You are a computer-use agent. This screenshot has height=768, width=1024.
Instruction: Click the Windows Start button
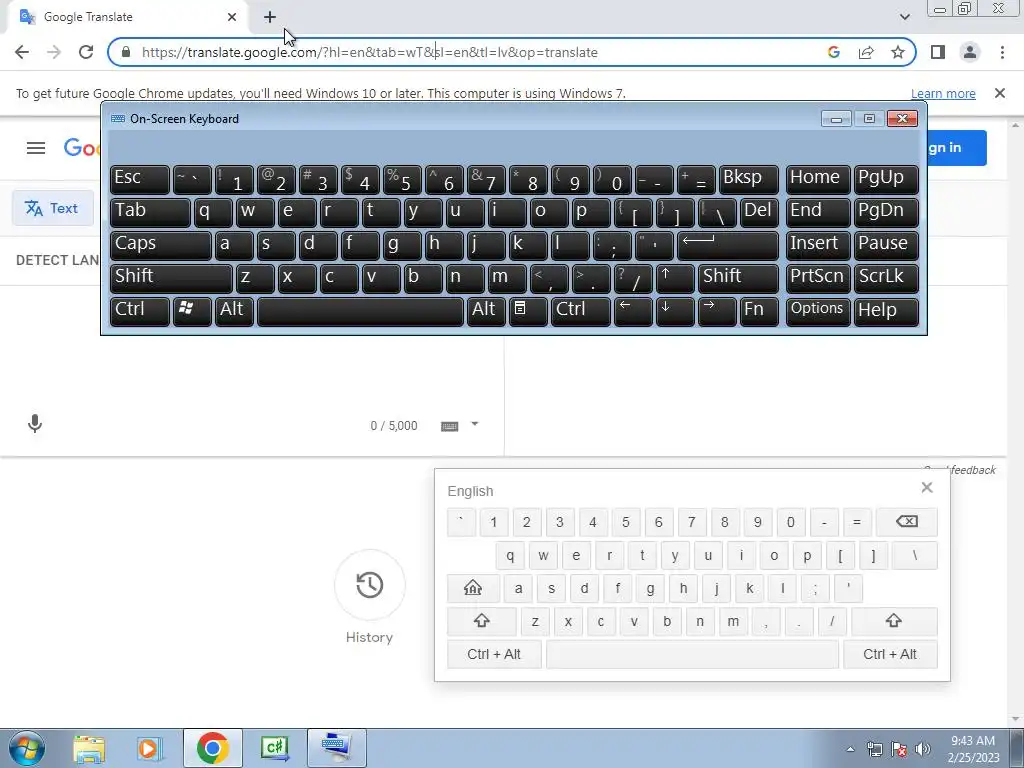[27, 748]
